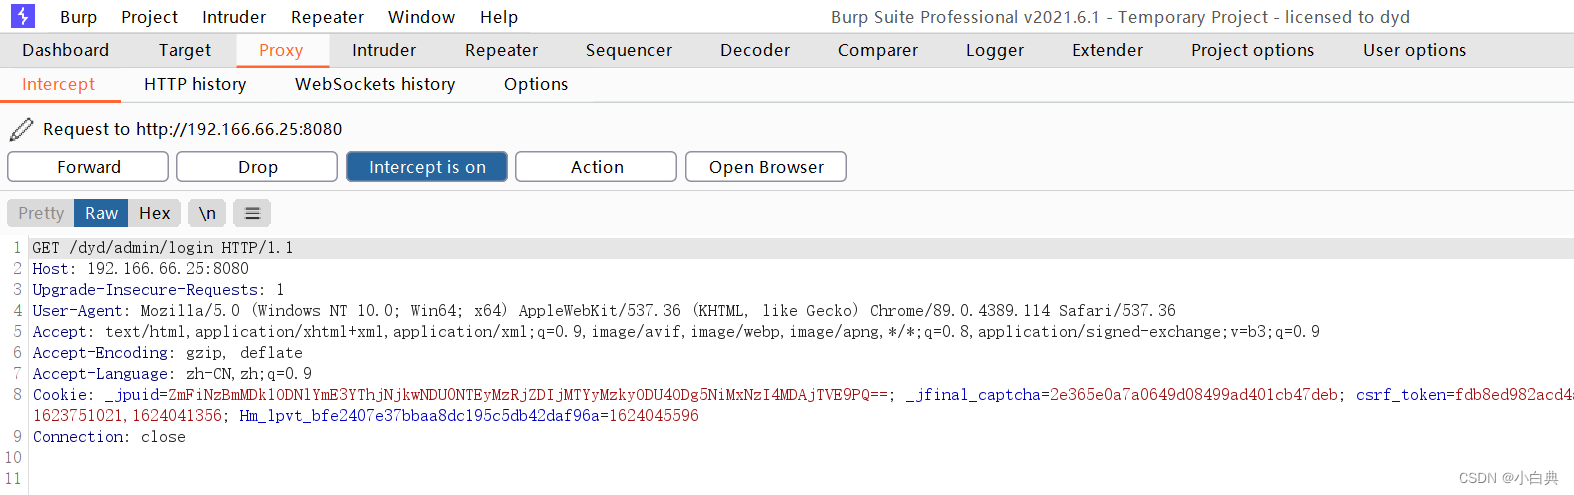Click the Host header line
Image resolution: width=1574 pixels, height=495 pixels.
click(x=141, y=269)
